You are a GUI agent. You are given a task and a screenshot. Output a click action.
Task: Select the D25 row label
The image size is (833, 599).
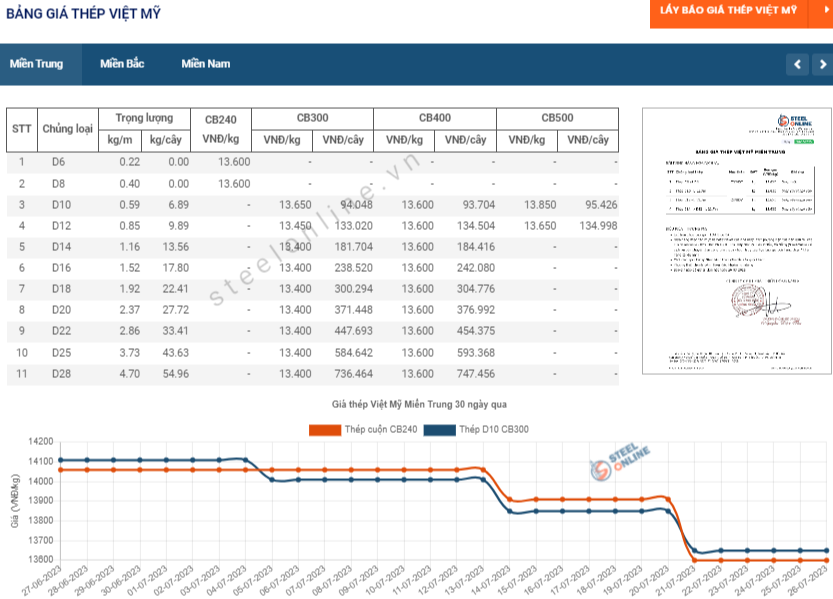pyautogui.click(x=61, y=353)
